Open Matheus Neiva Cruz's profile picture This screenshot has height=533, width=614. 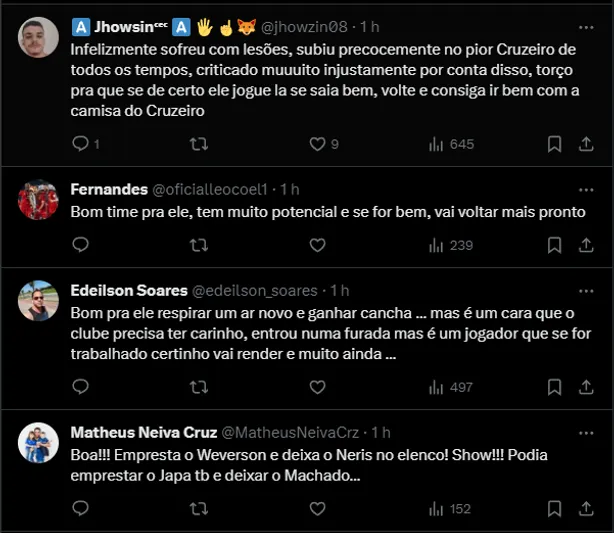point(39,443)
